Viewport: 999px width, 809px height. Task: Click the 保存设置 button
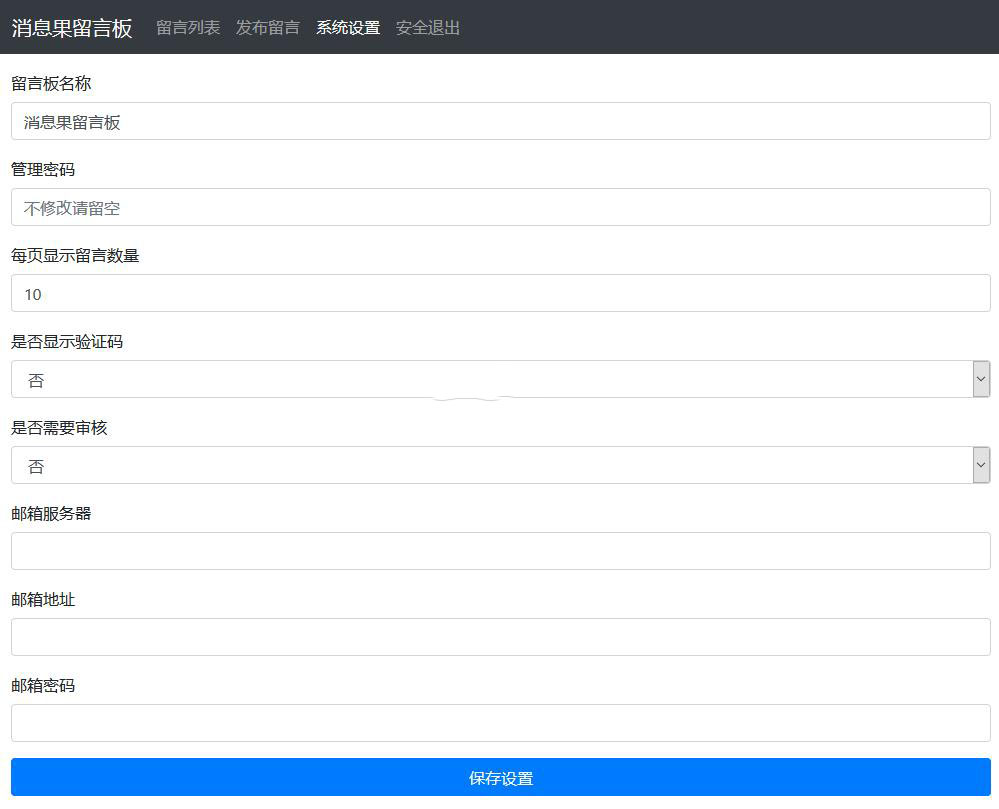(x=501, y=777)
